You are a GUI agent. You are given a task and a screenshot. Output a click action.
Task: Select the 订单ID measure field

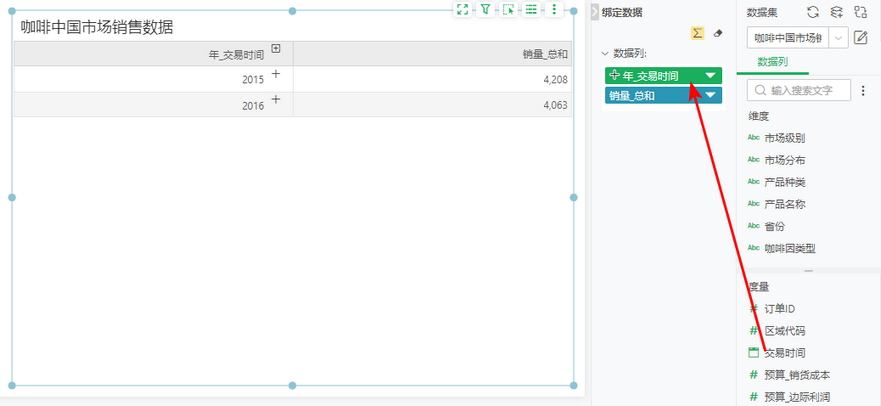click(x=780, y=308)
